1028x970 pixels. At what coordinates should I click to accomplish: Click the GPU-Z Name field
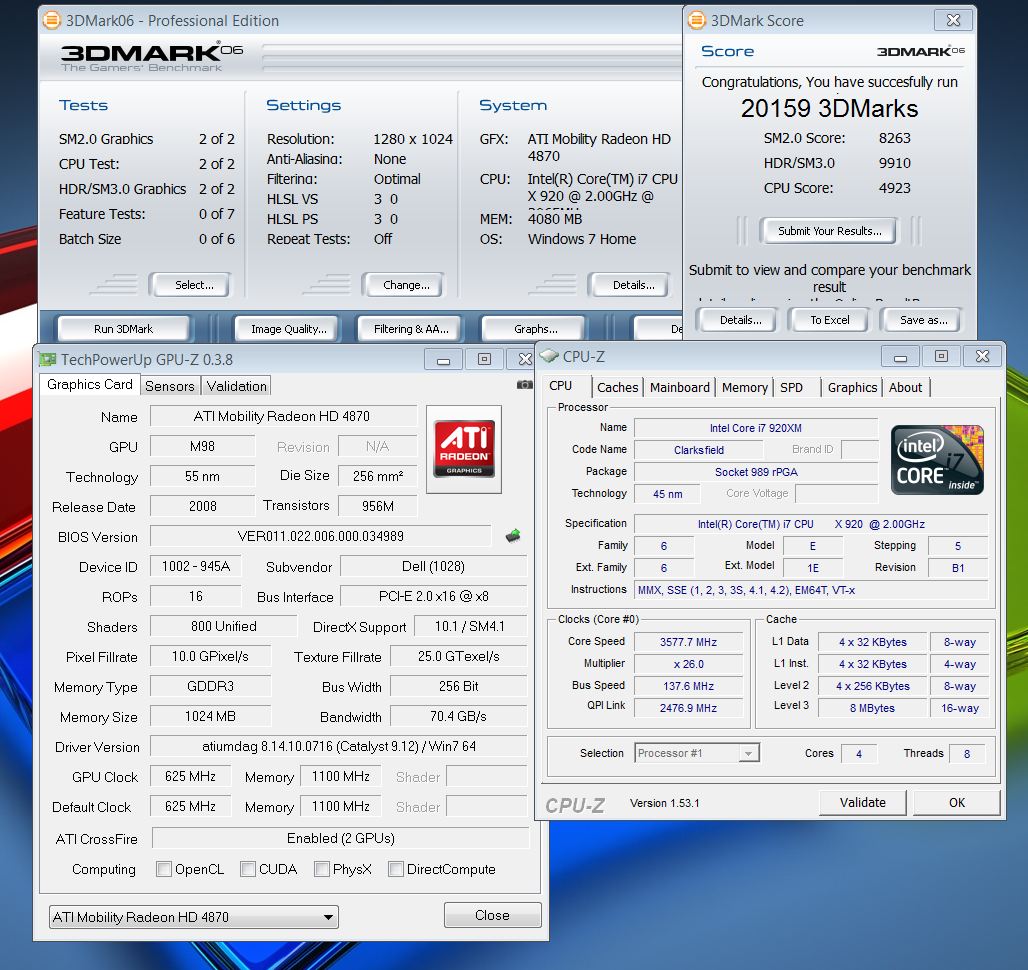point(283,416)
